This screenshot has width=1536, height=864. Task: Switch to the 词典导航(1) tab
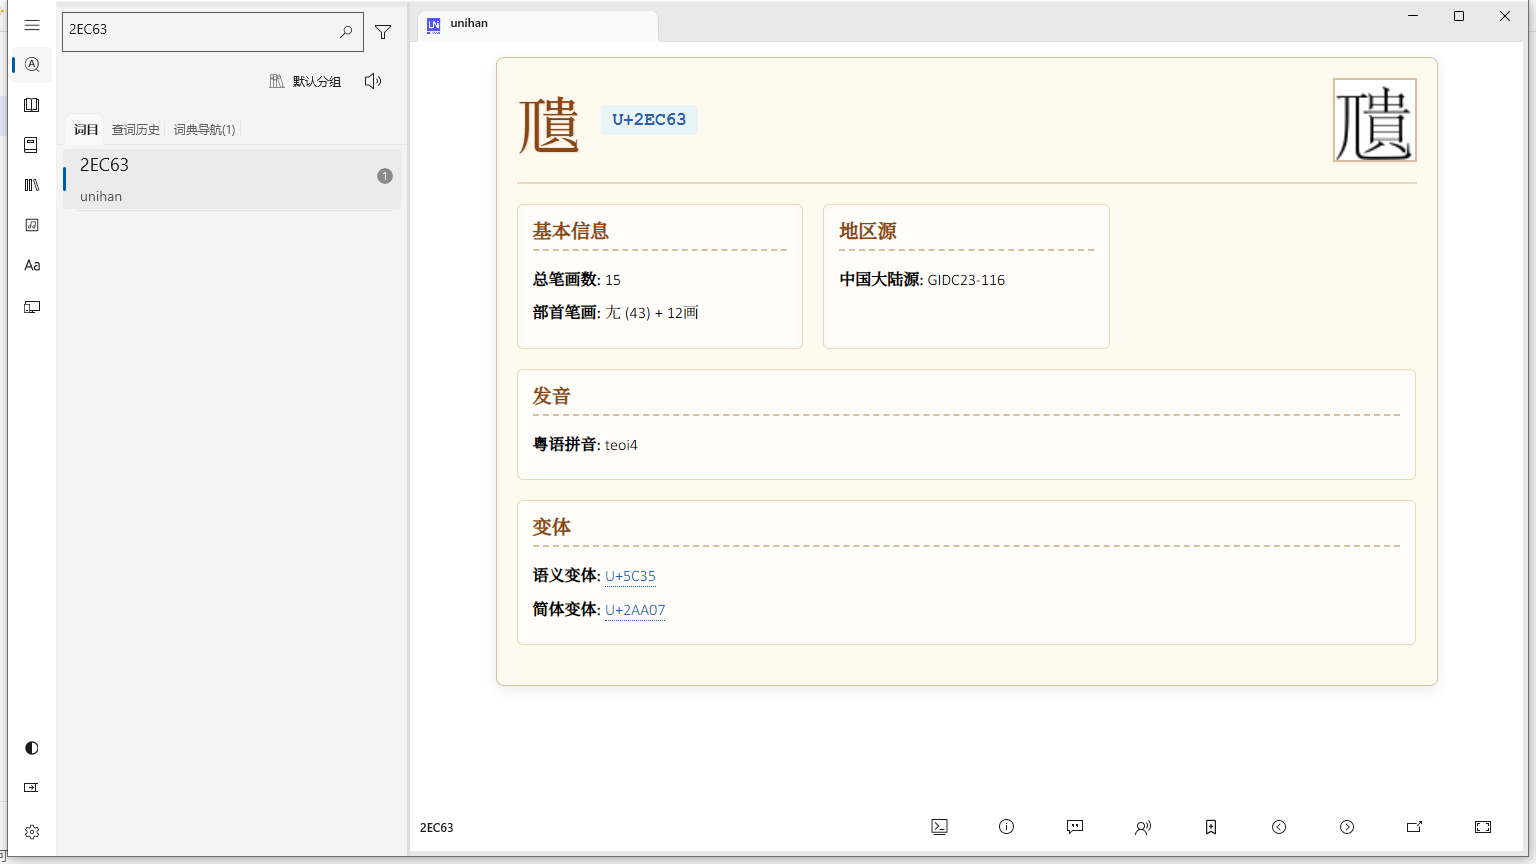coord(204,129)
